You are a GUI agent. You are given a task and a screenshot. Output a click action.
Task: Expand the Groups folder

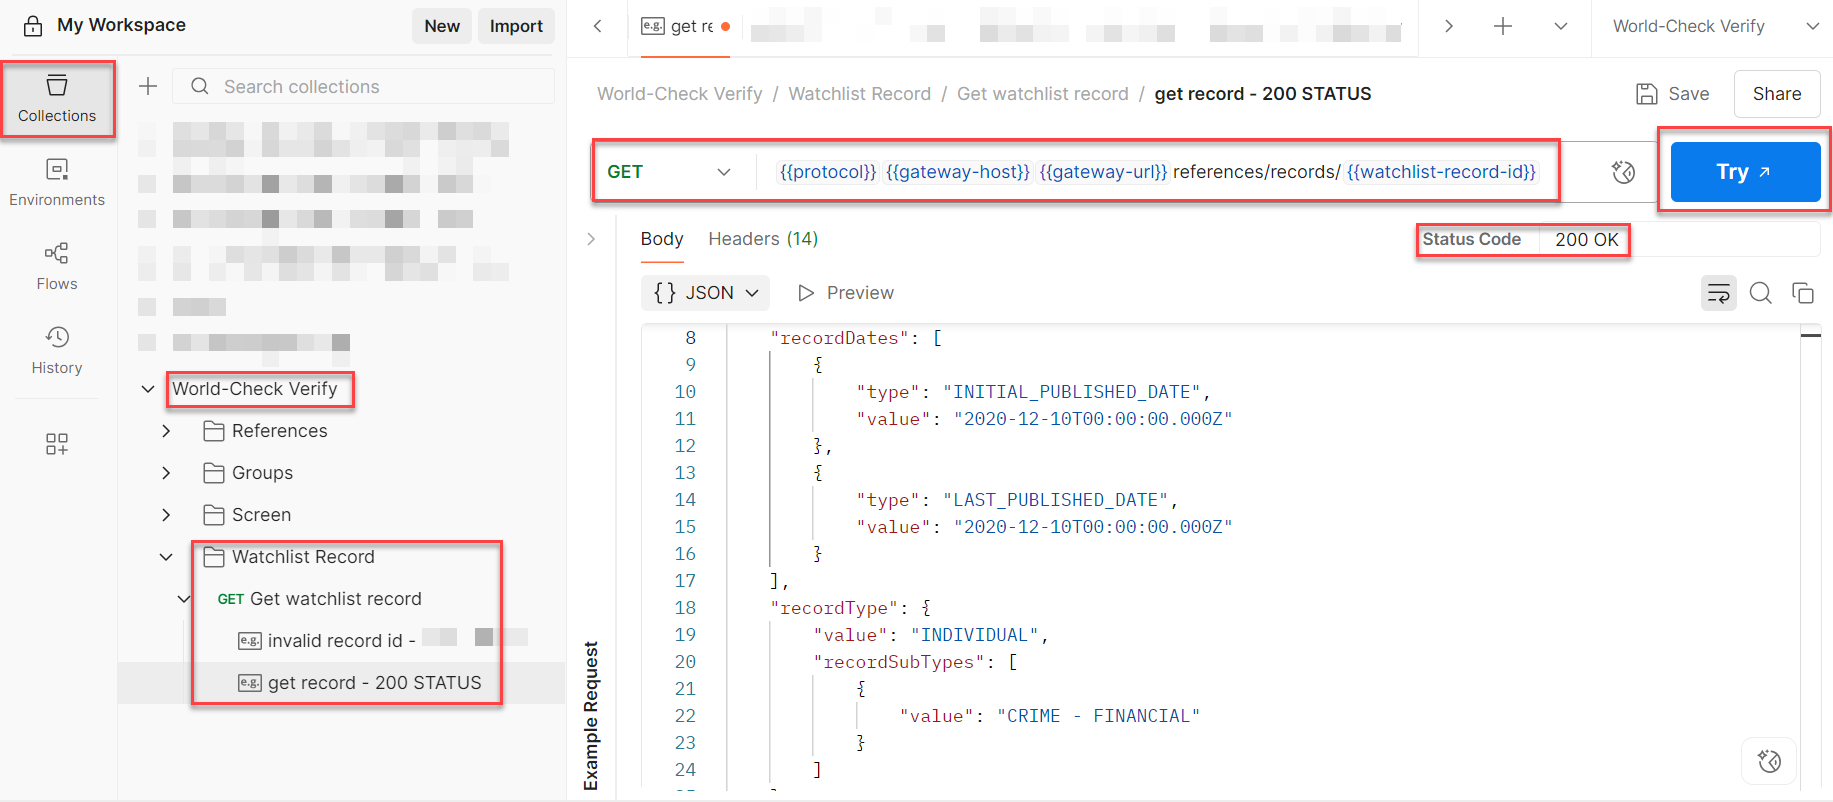click(x=166, y=473)
